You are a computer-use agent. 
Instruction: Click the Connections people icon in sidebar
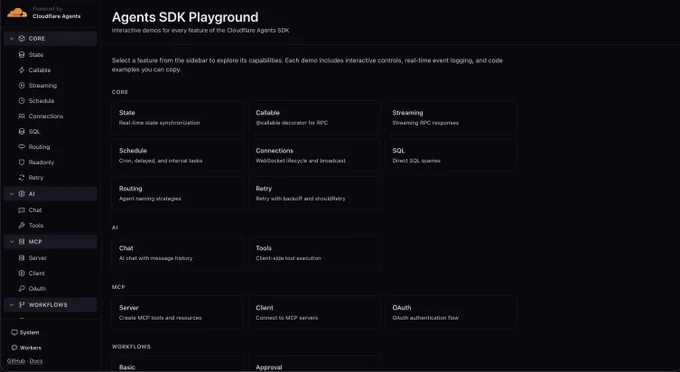22,116
